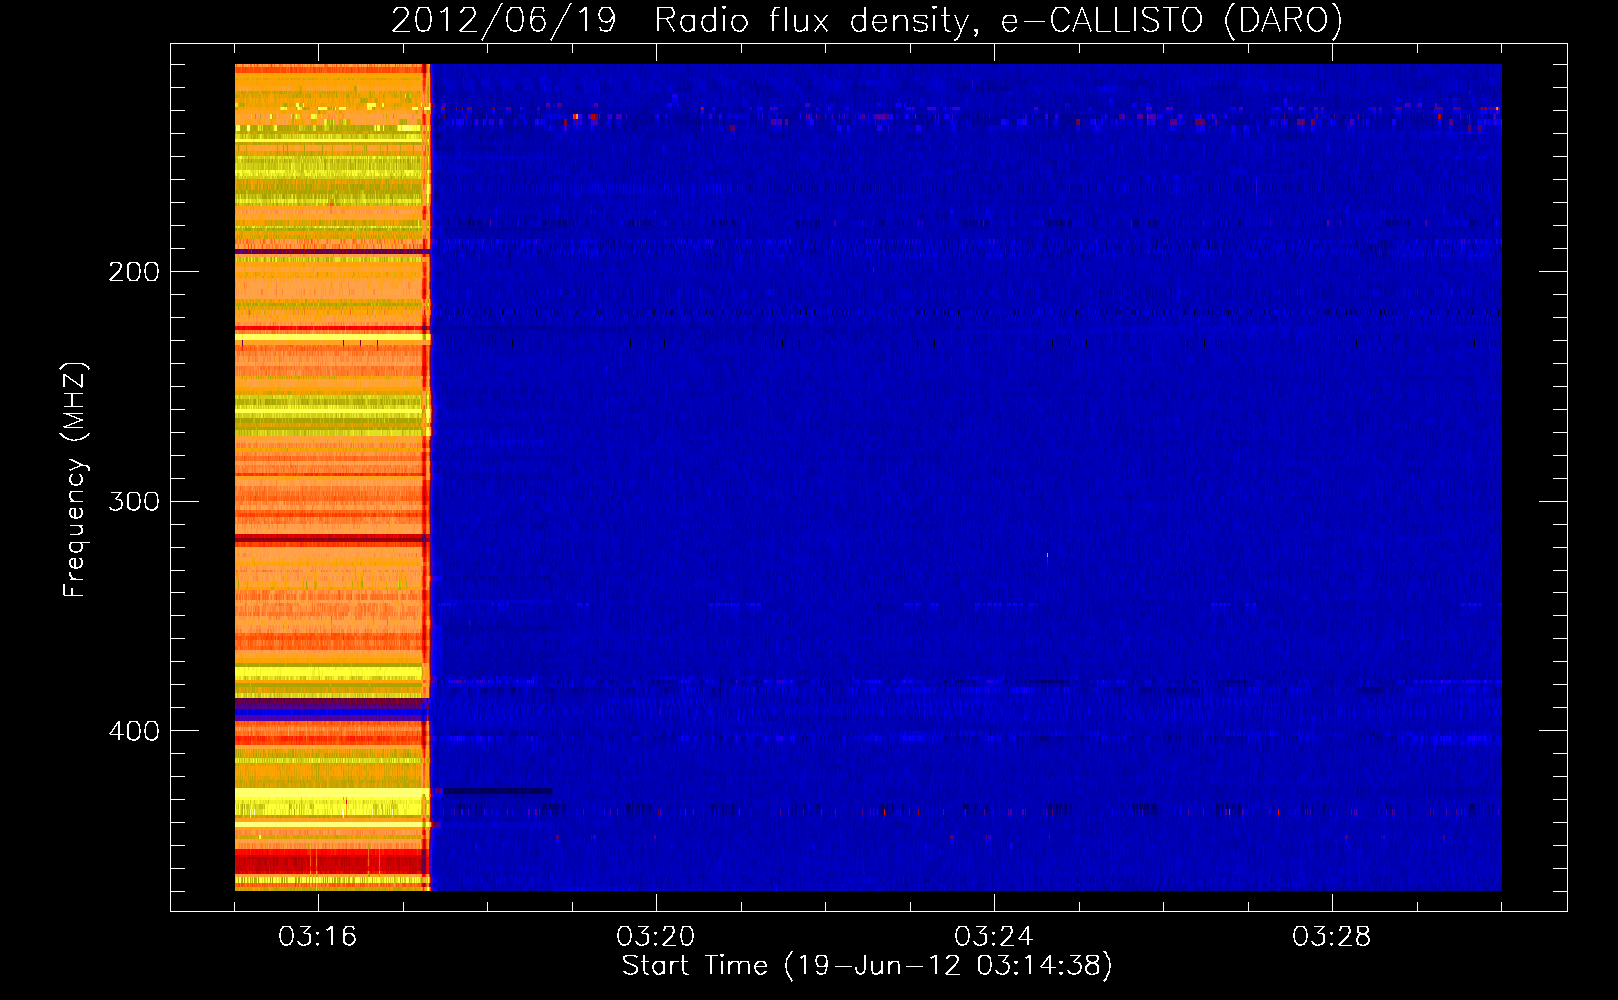The height and width of the screenshot is (1000, 1618).
Task: Click the 03:20 time tick label
Action: pos(655,937)
